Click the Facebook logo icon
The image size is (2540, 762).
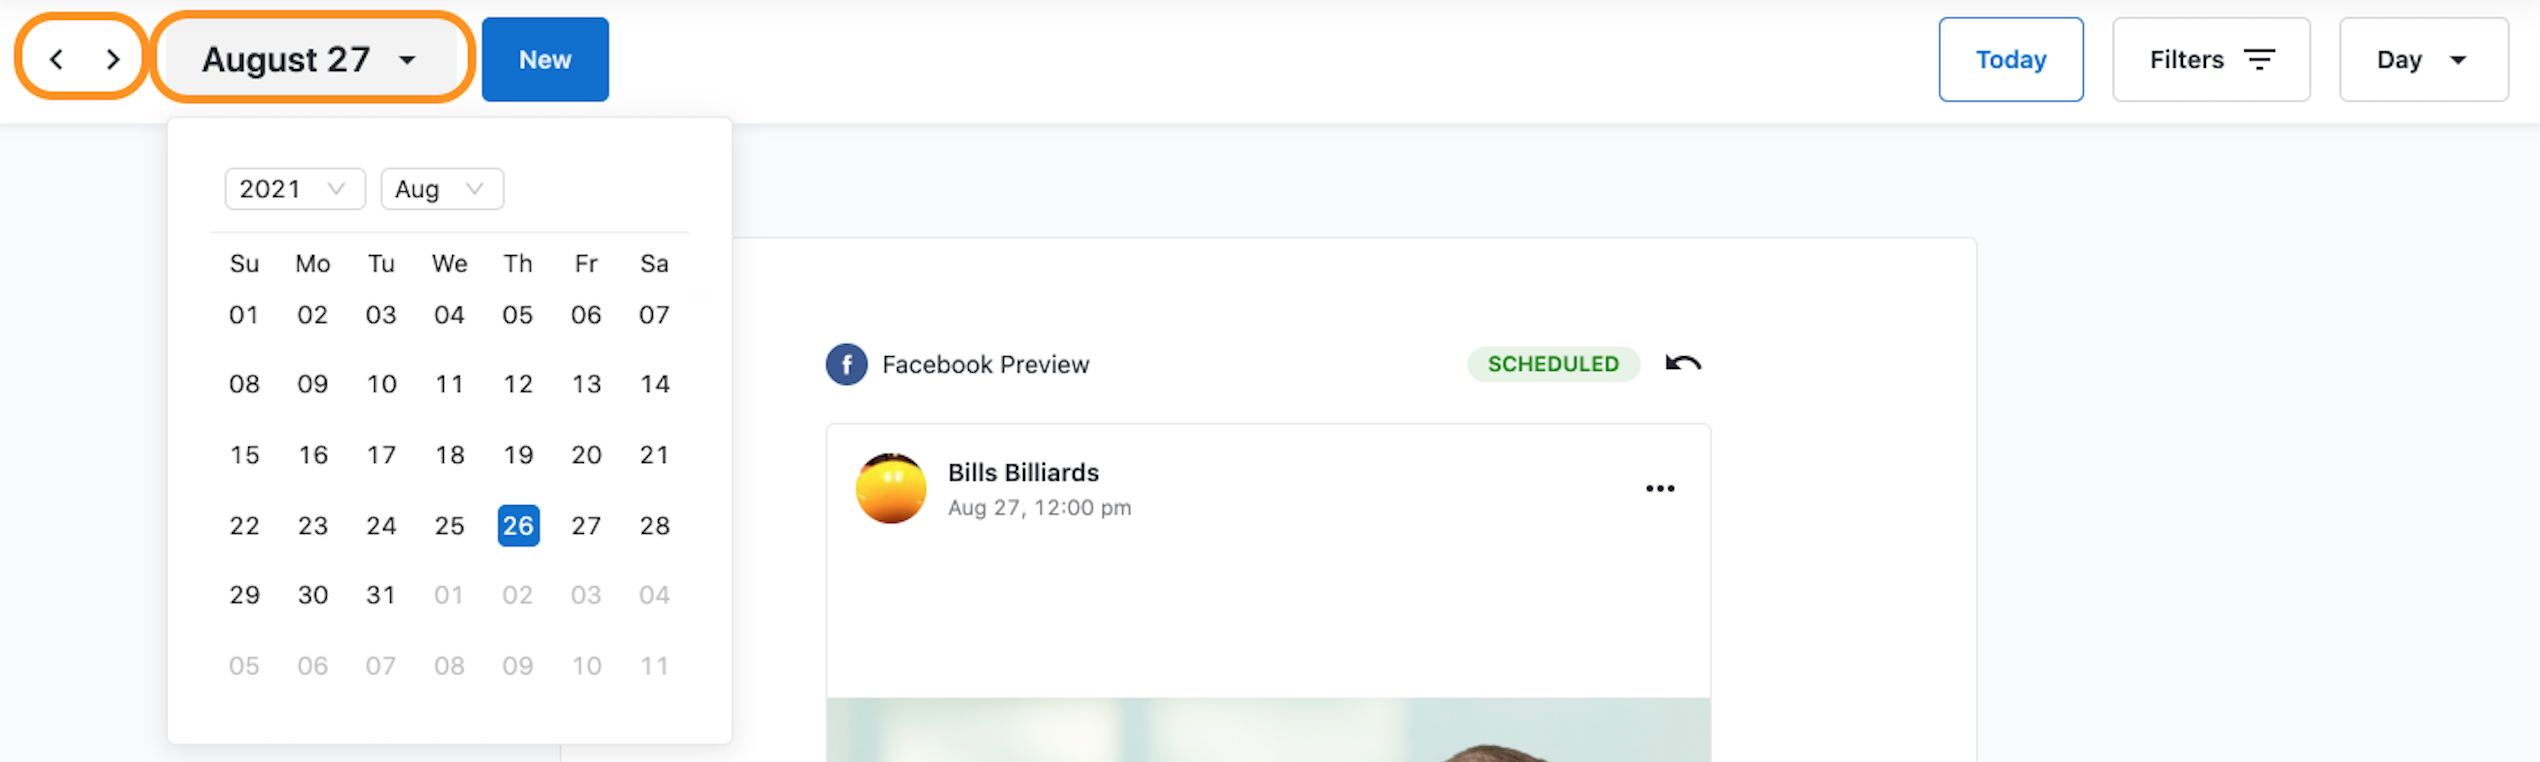click(846, 364)
